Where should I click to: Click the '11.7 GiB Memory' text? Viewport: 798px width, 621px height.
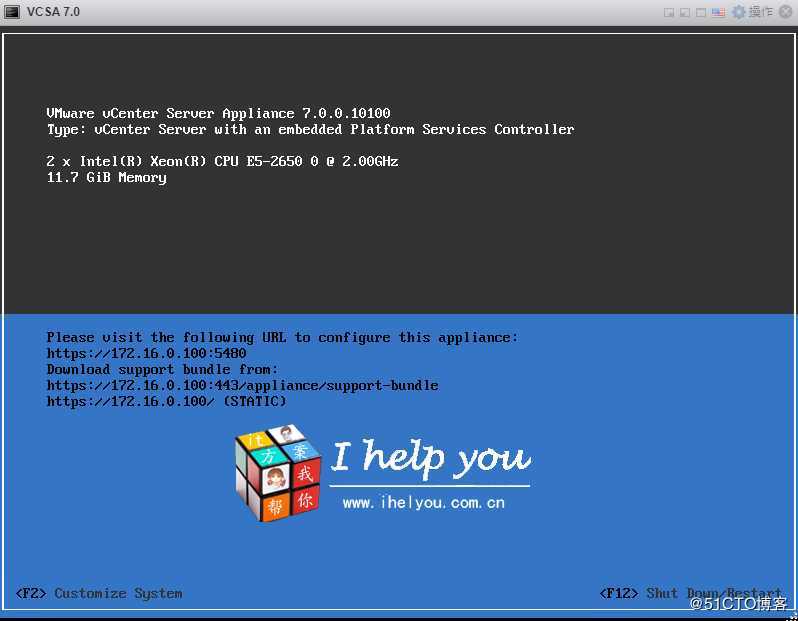click(106, 177)
